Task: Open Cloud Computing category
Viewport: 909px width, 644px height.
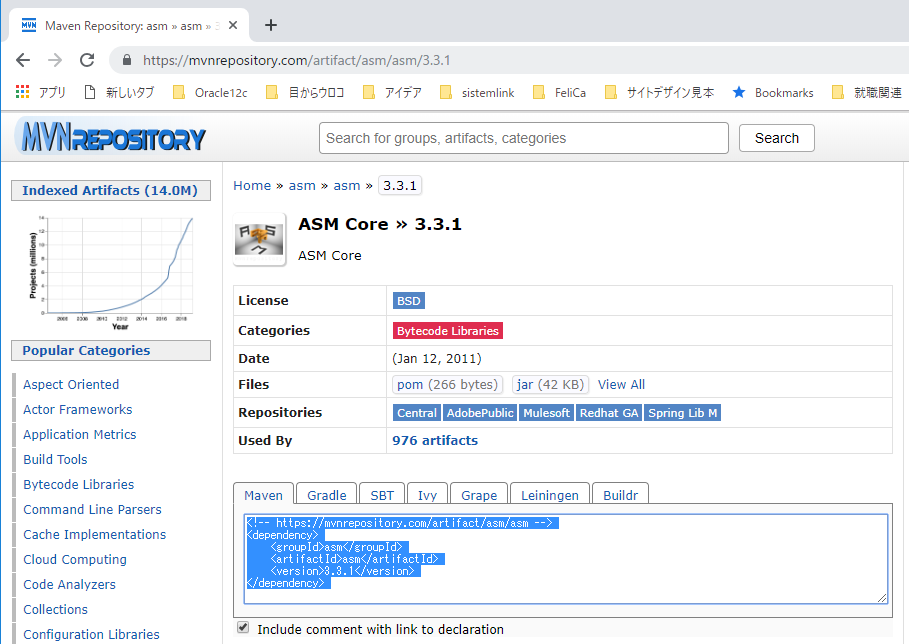Action: [x=75, y=559]
